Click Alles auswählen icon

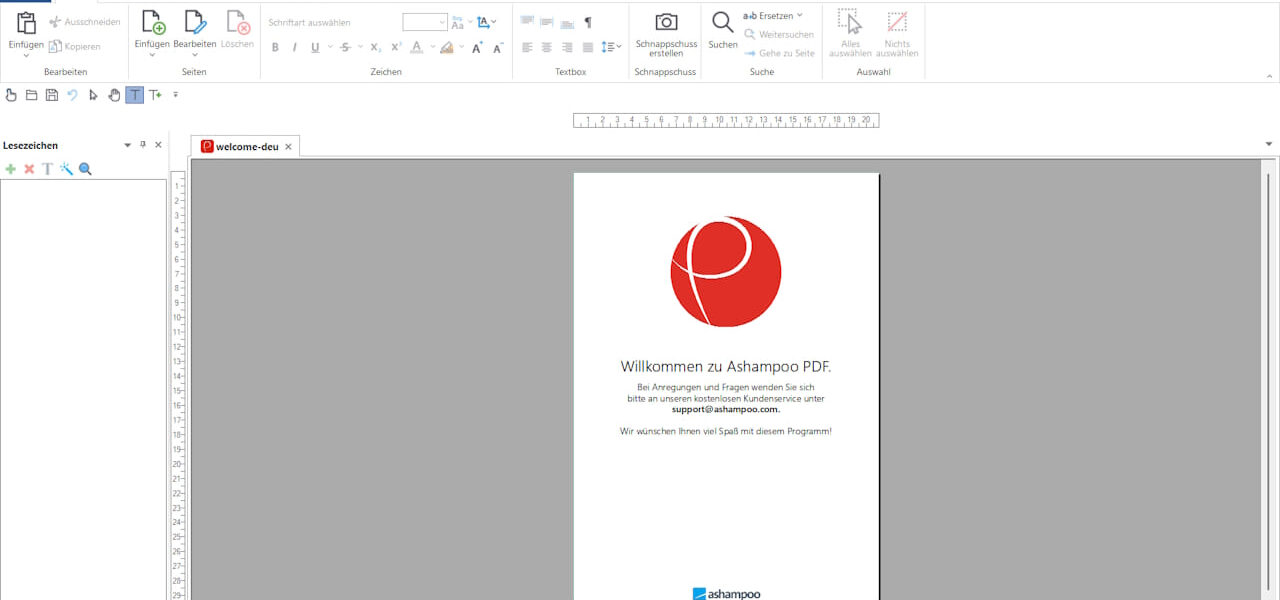pyautogui.click(x=850, y=23)
